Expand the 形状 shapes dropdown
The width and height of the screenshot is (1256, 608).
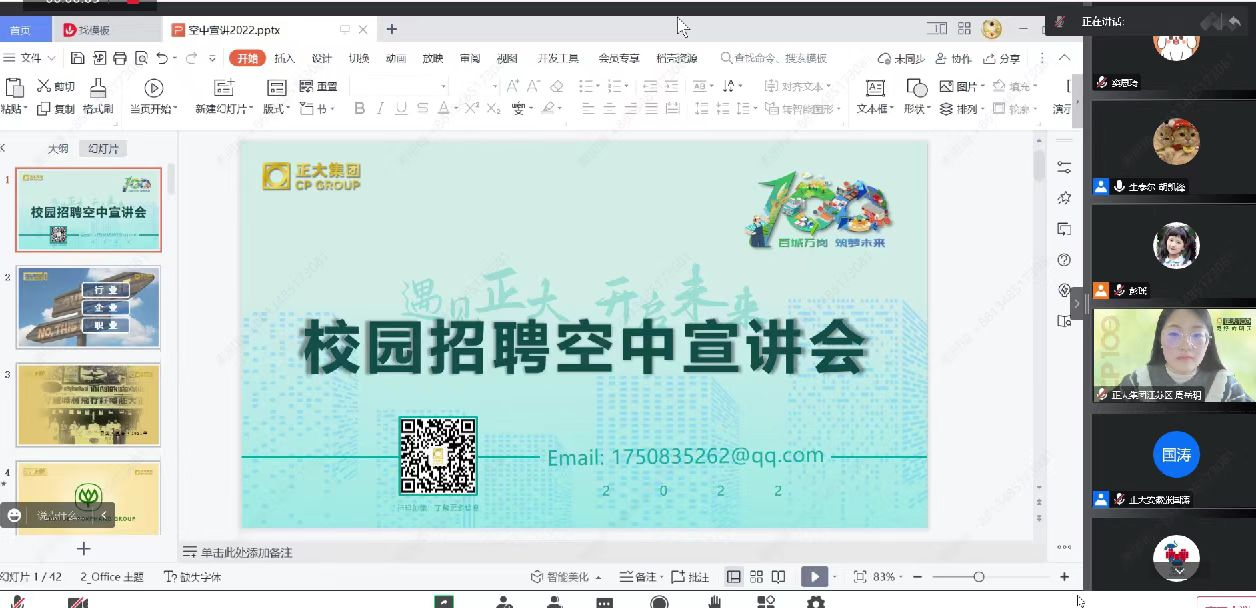click(916, 109)
